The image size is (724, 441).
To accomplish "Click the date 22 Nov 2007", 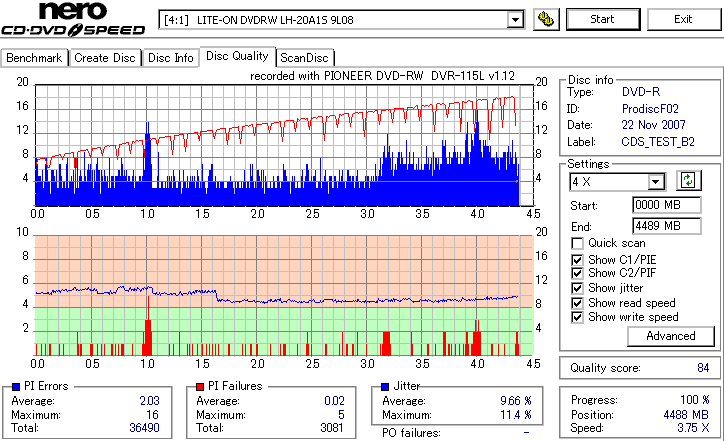I will pos(653,125).
